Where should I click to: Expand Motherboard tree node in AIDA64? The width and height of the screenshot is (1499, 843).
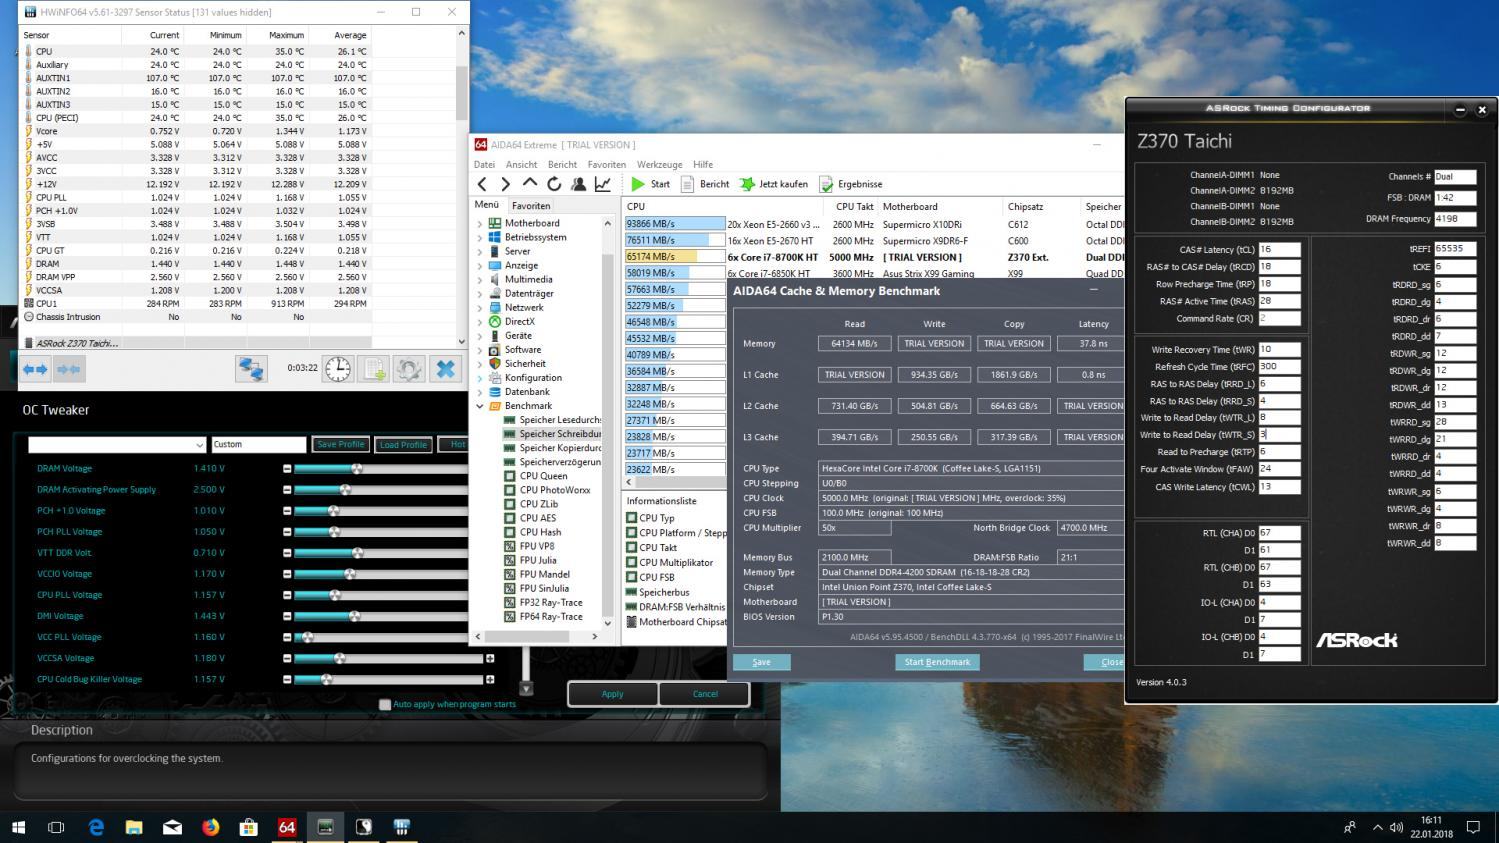[x=480, y=224]
